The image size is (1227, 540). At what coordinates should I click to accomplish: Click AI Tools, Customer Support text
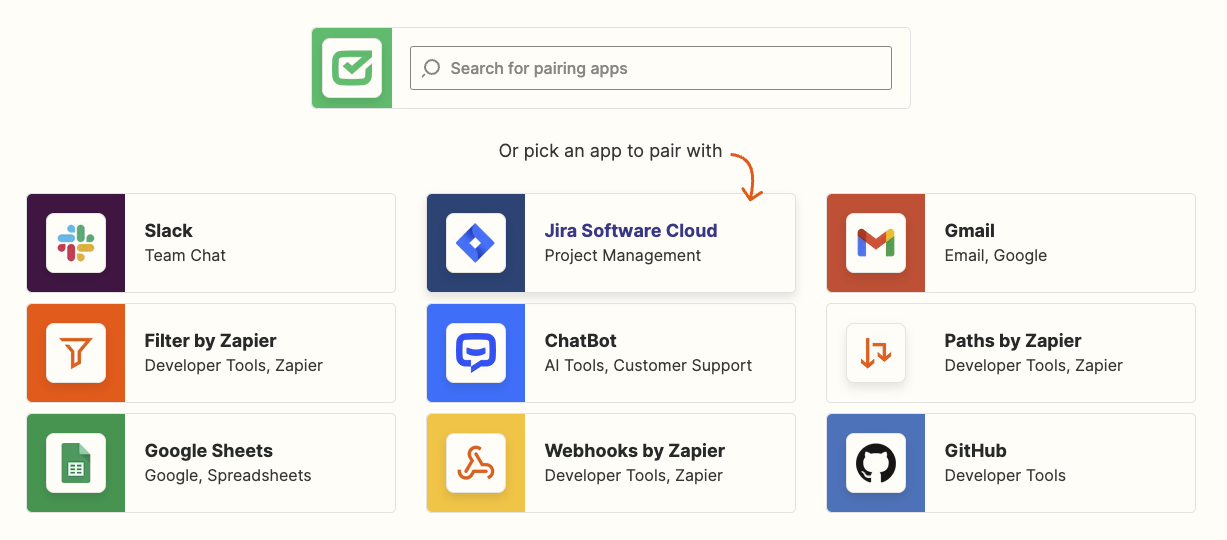[x=648, y=366]
